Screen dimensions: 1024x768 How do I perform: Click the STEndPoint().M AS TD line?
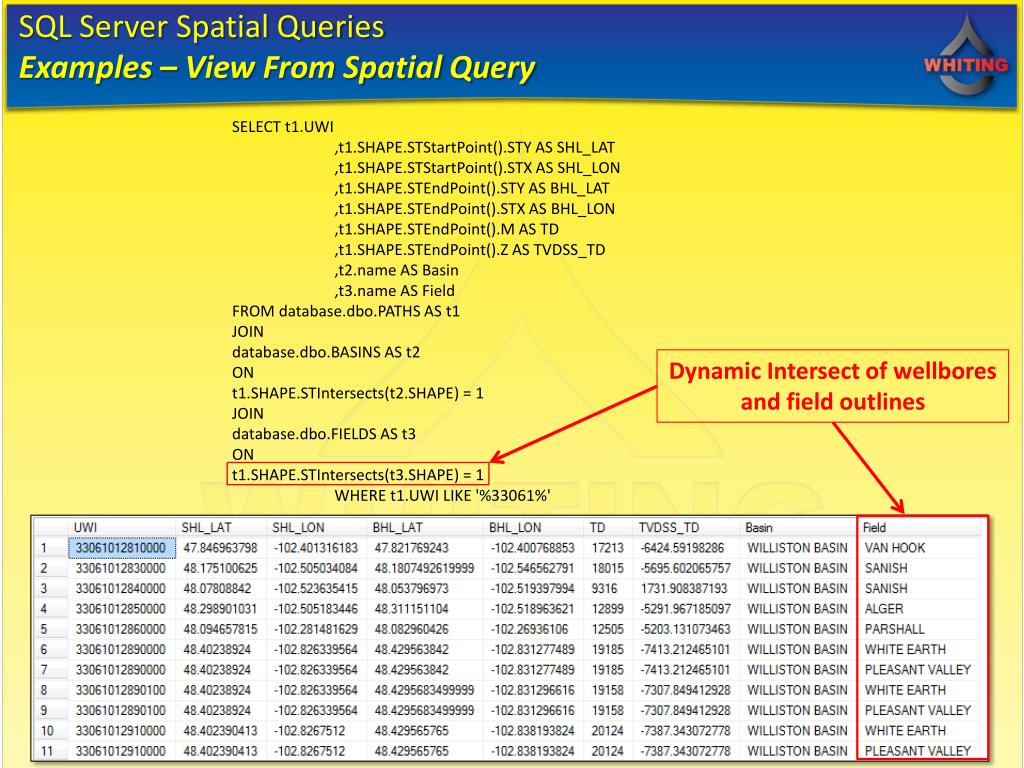coord(447,229)
